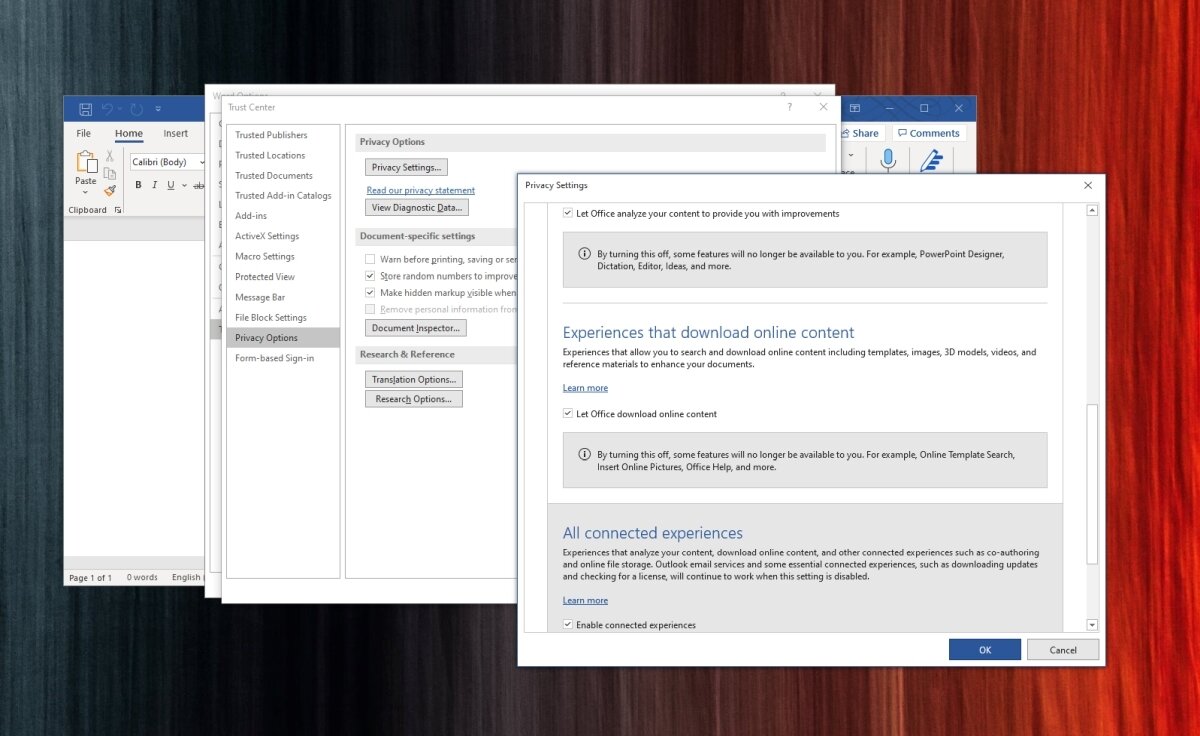Viewport: 1200px width, 736px height.
Task: Toggle bold formatting in the ribbon
Action: tap(138, 185)
